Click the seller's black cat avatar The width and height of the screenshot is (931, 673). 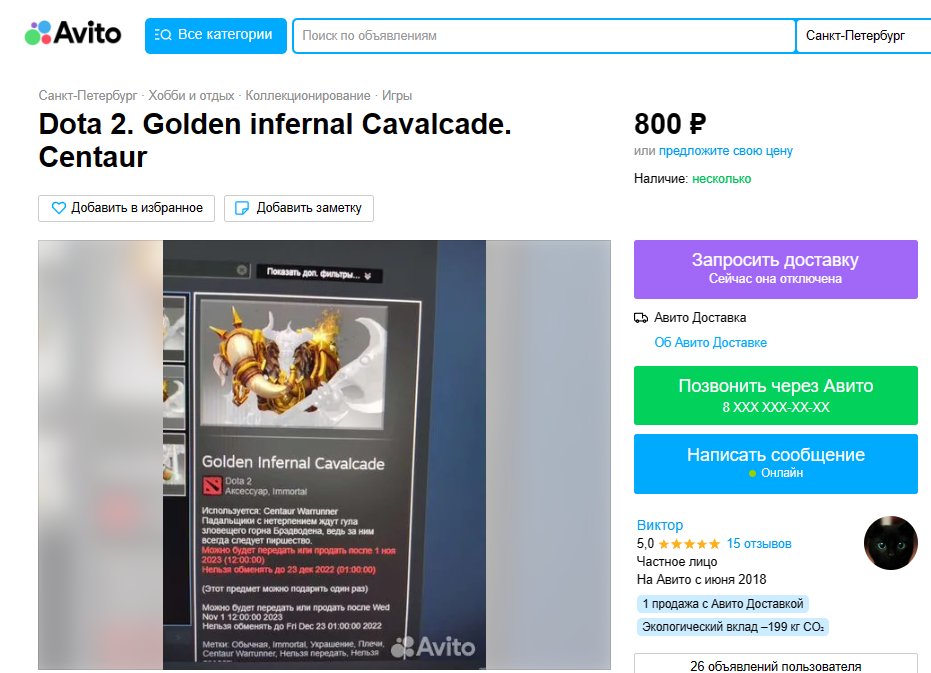coord(890,543)
